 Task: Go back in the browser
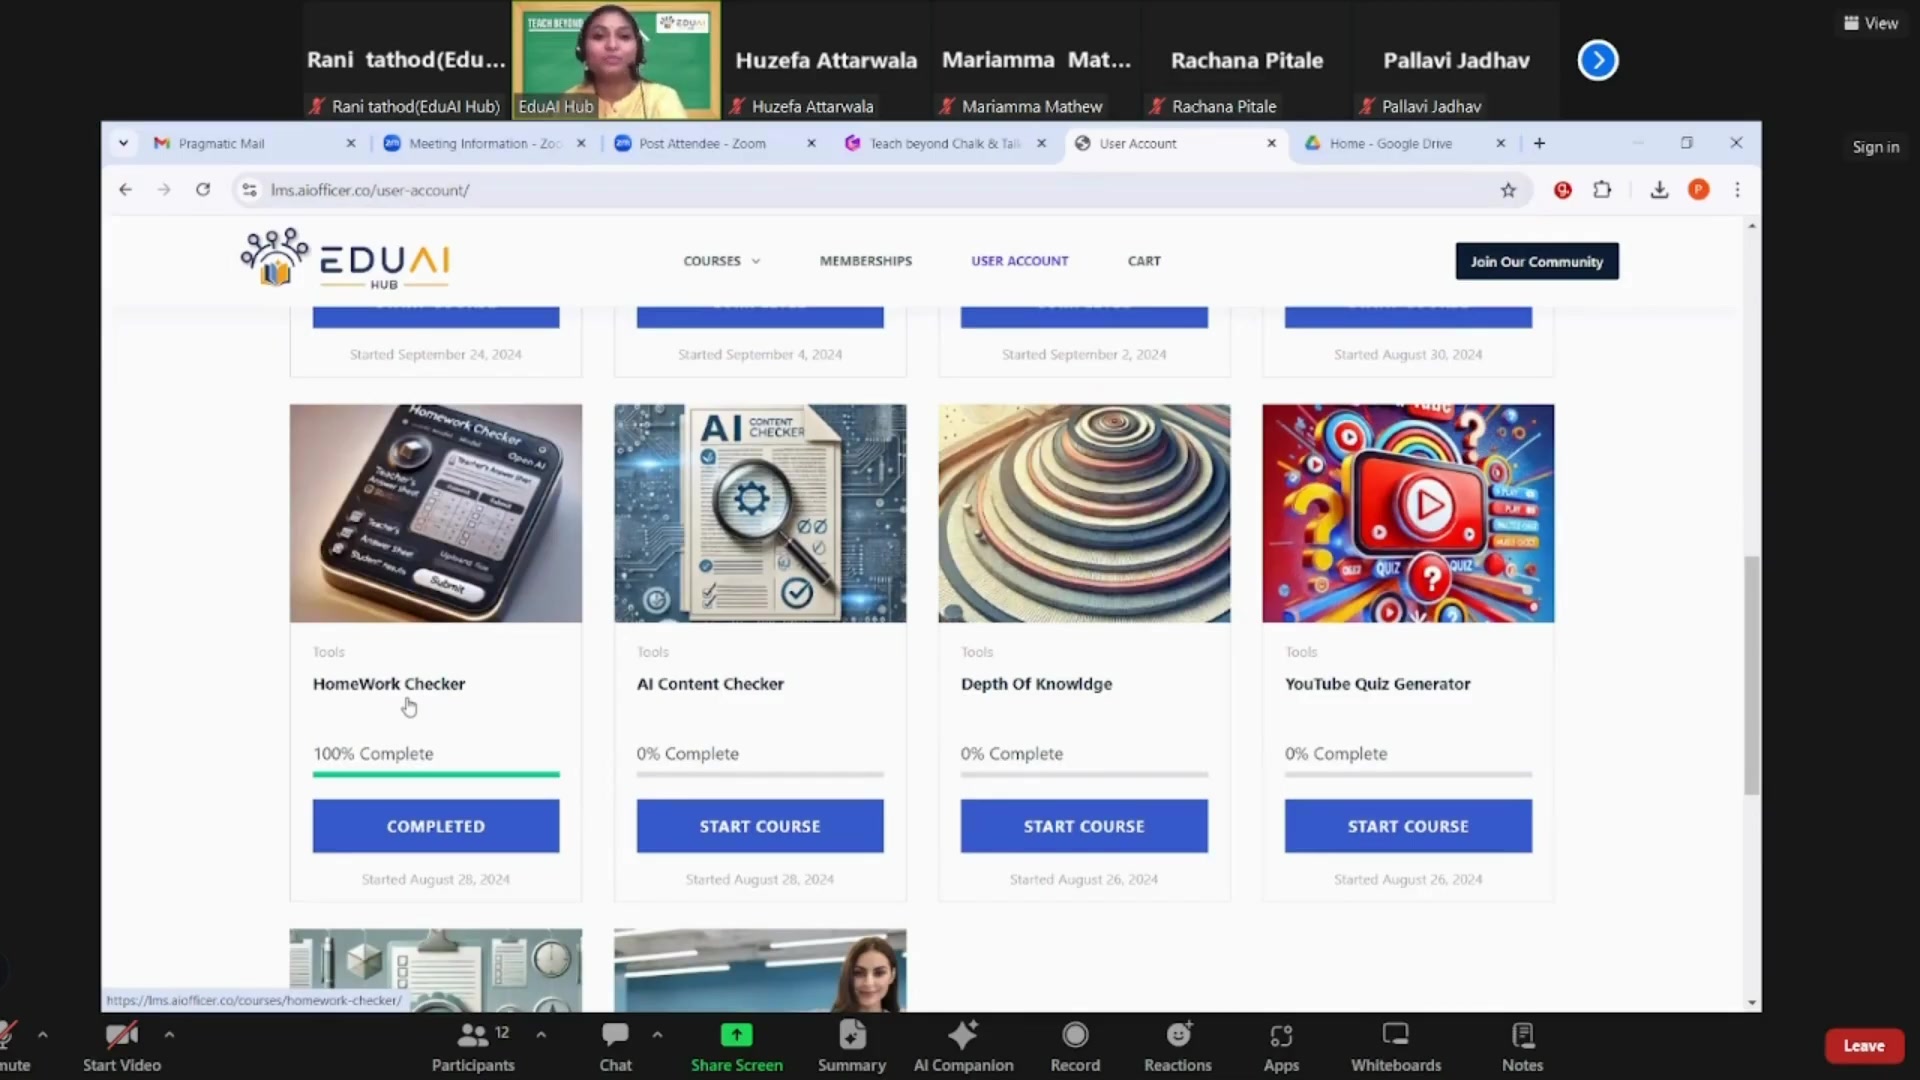pos(125,190)
